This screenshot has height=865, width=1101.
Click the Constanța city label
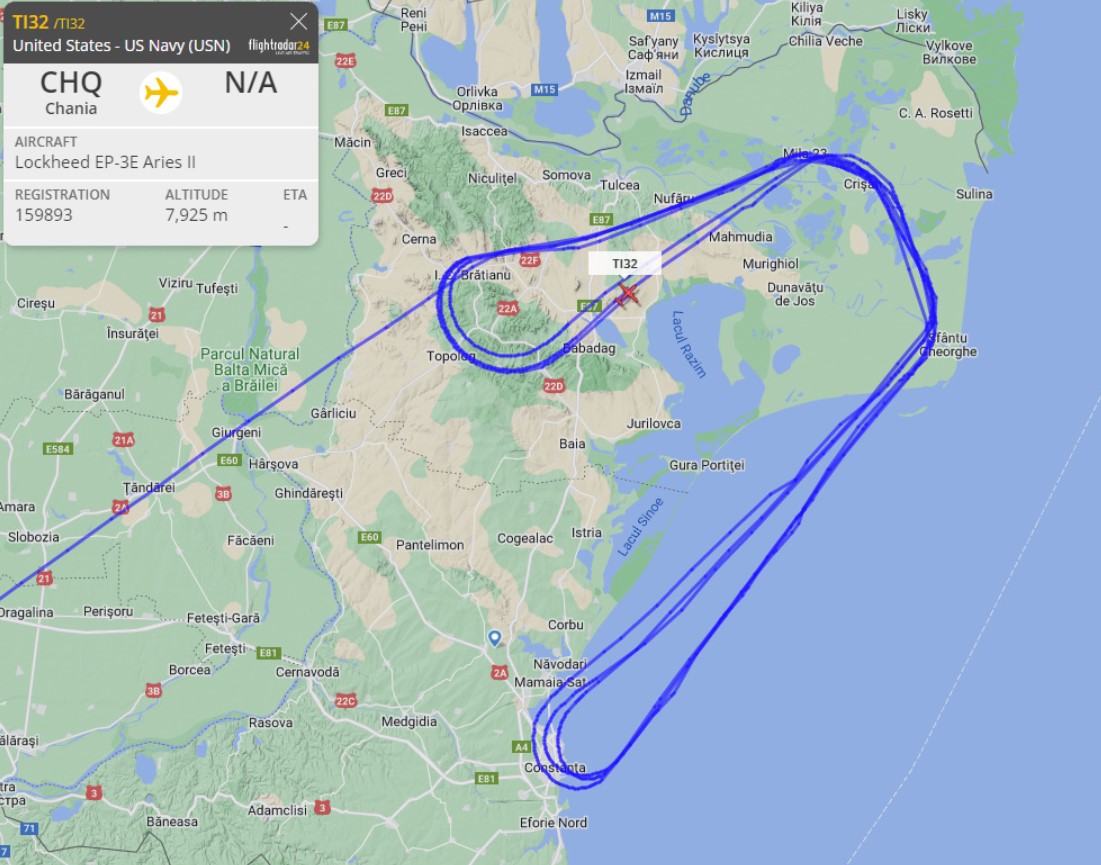(x=555, y=767)
